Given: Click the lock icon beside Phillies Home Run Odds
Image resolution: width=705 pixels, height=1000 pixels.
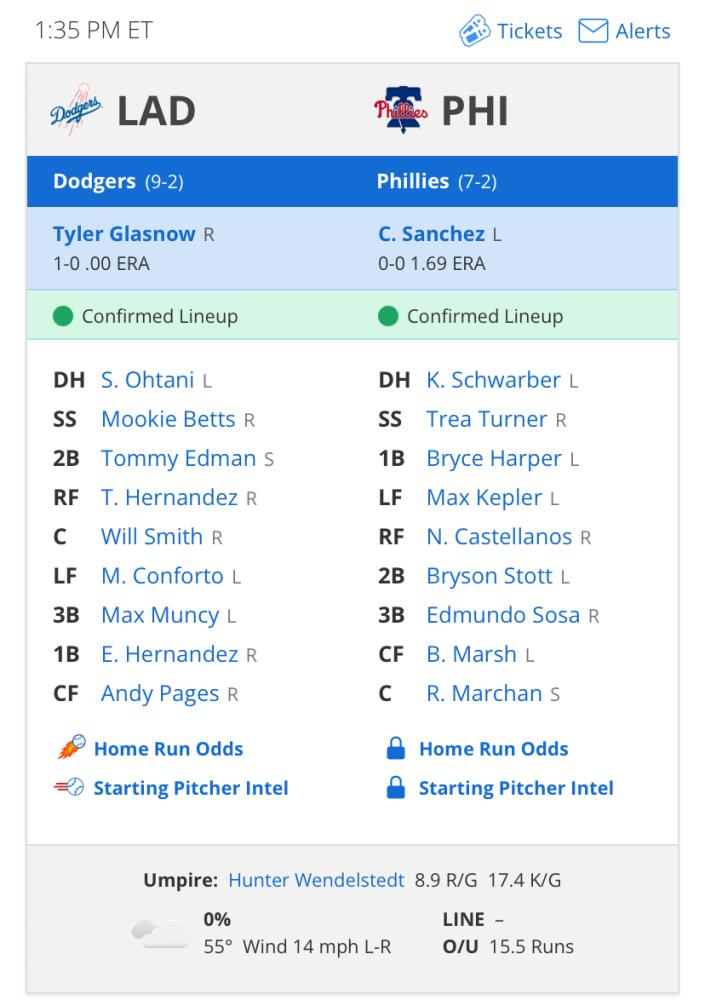Looking at the screenshot, I should (396, 748).
